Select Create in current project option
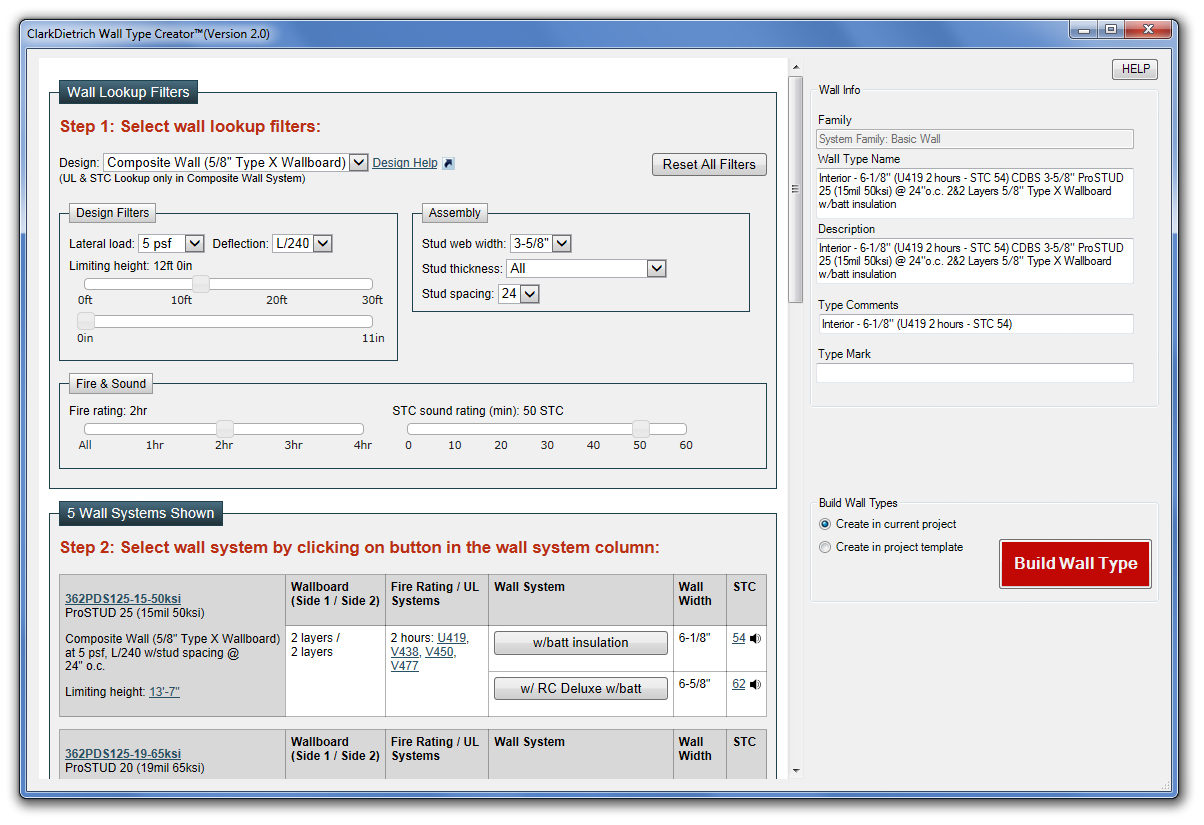 click(x=825, y=524)
